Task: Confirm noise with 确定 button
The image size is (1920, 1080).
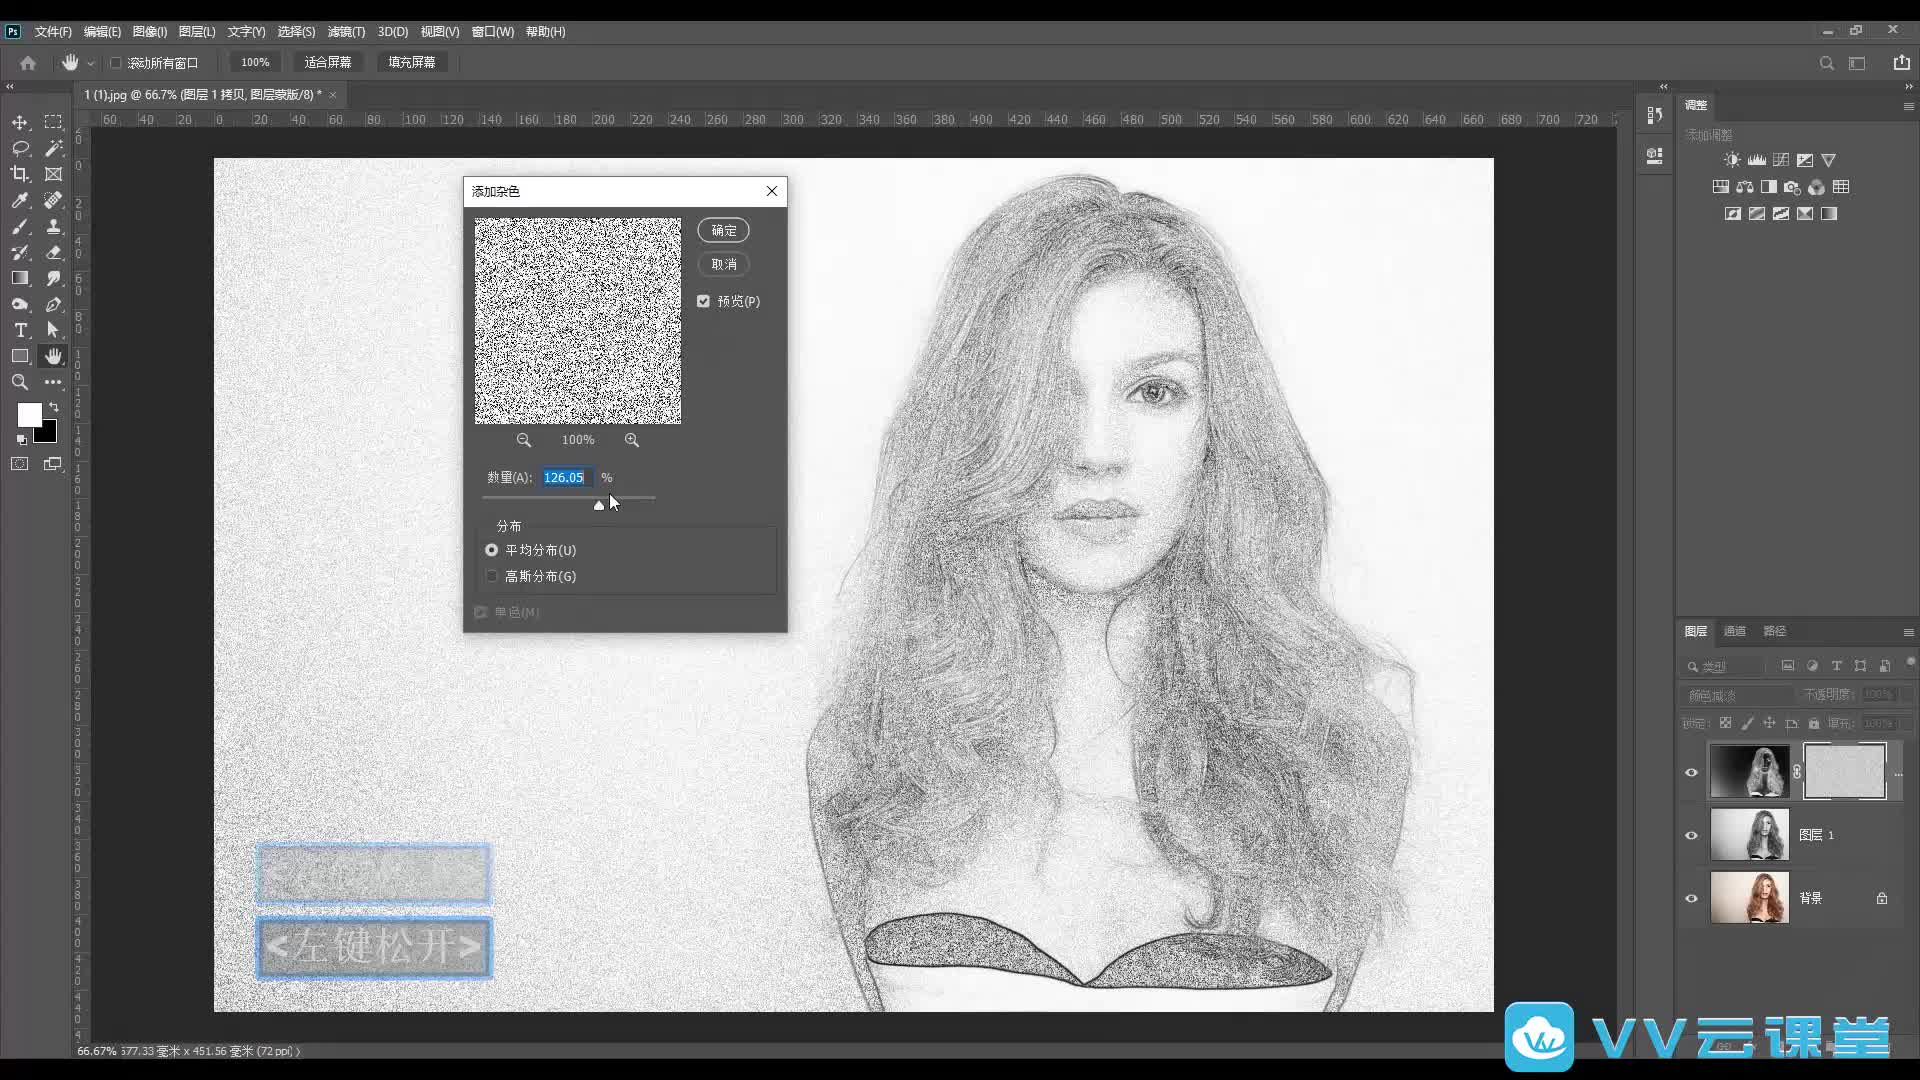Action: (723, 230)
